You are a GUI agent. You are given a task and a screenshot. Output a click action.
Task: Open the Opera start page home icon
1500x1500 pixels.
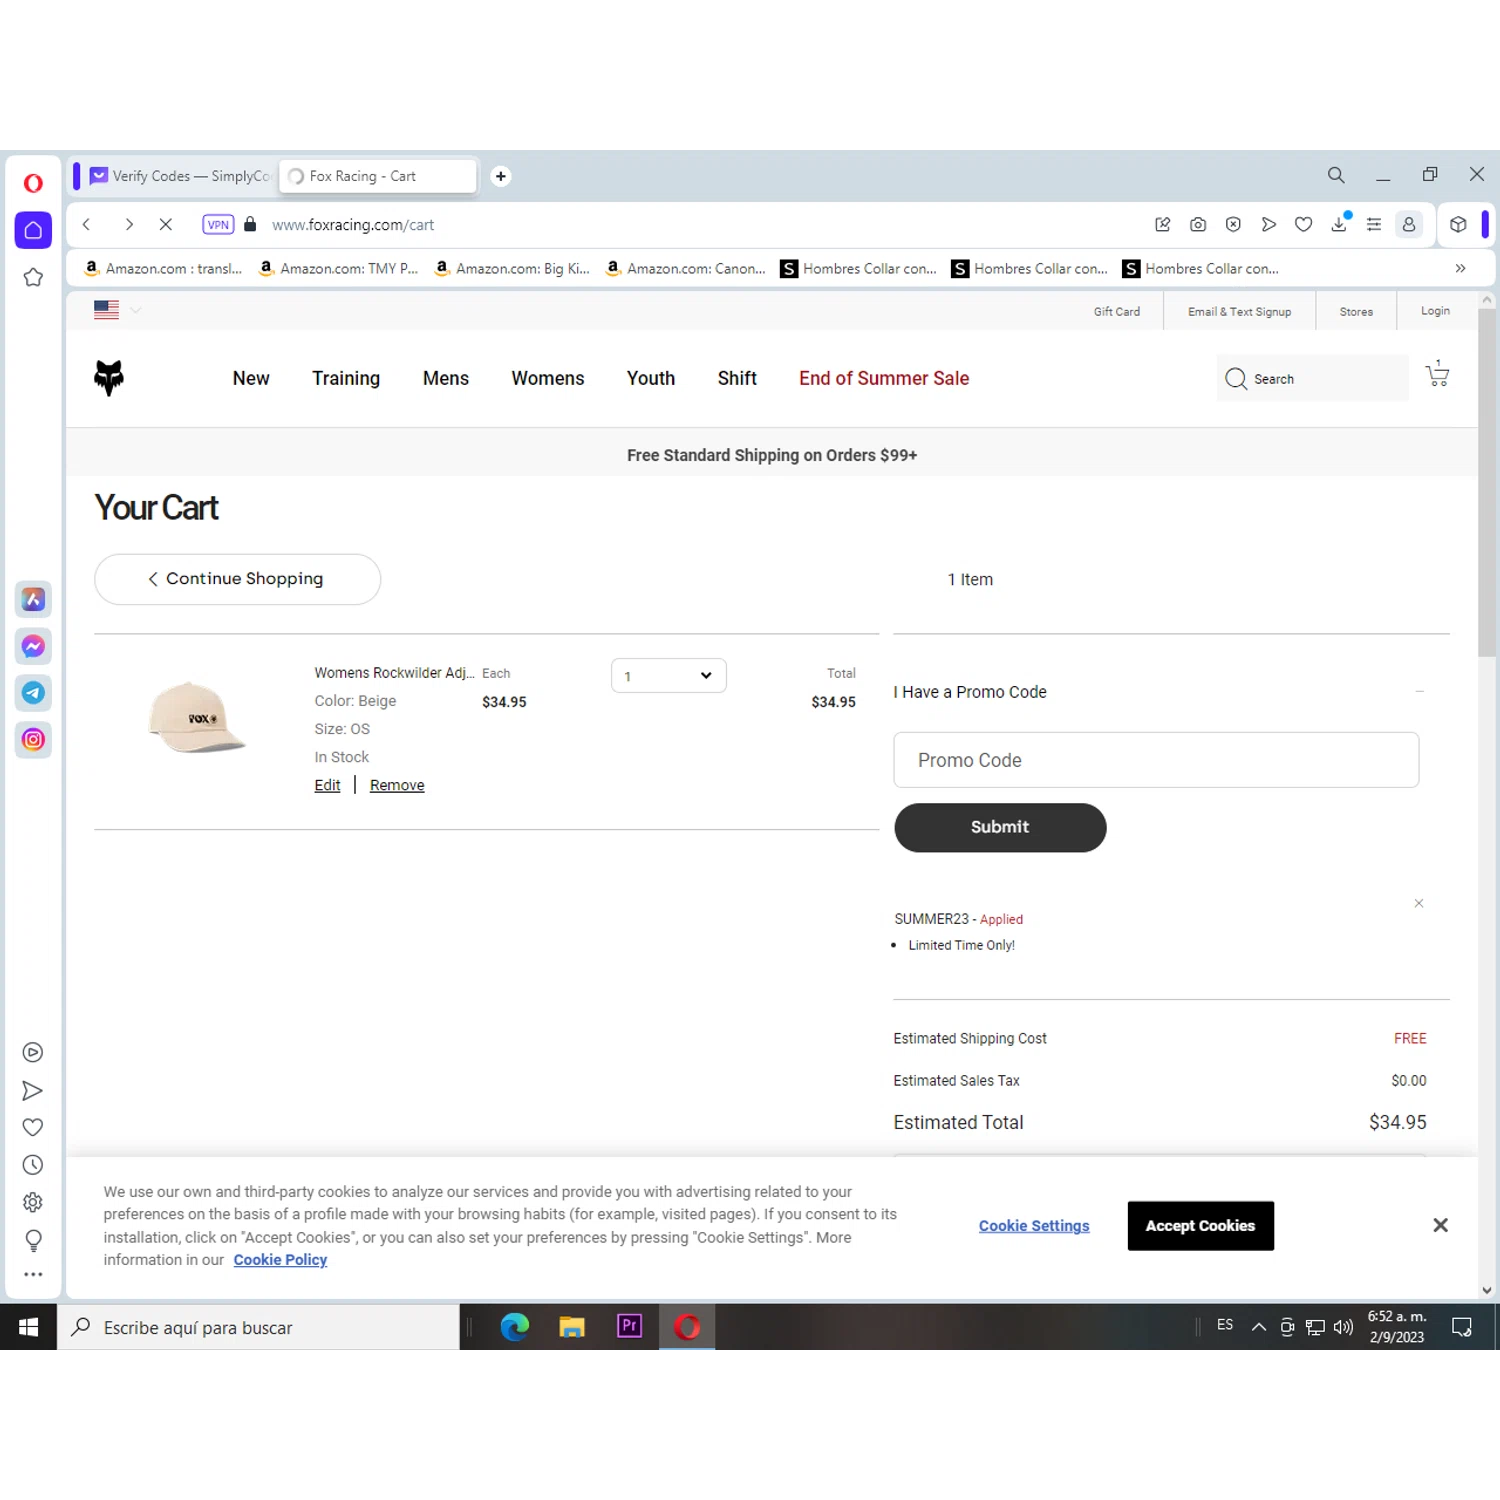click(33, 230)
